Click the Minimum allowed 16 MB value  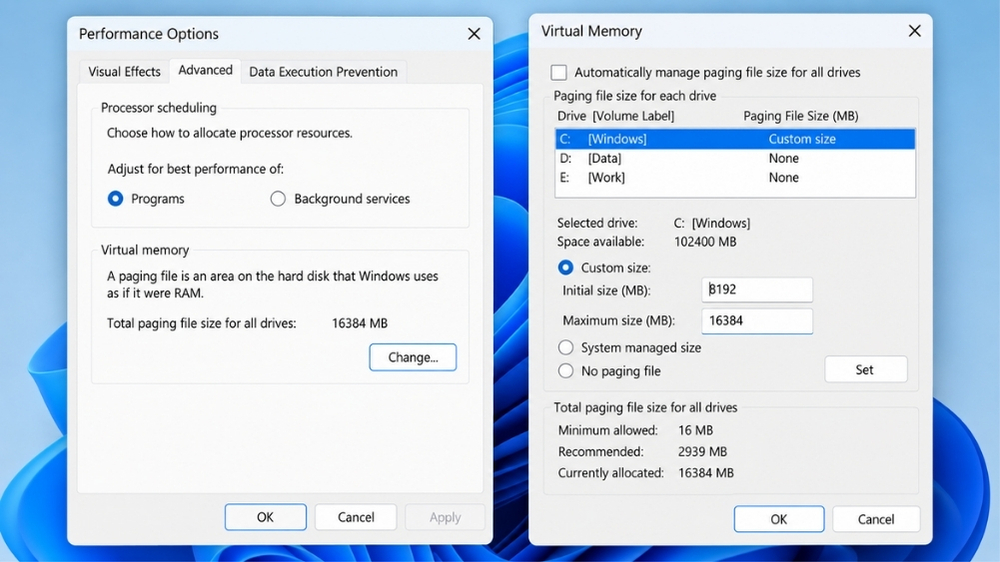pos(696,431)
